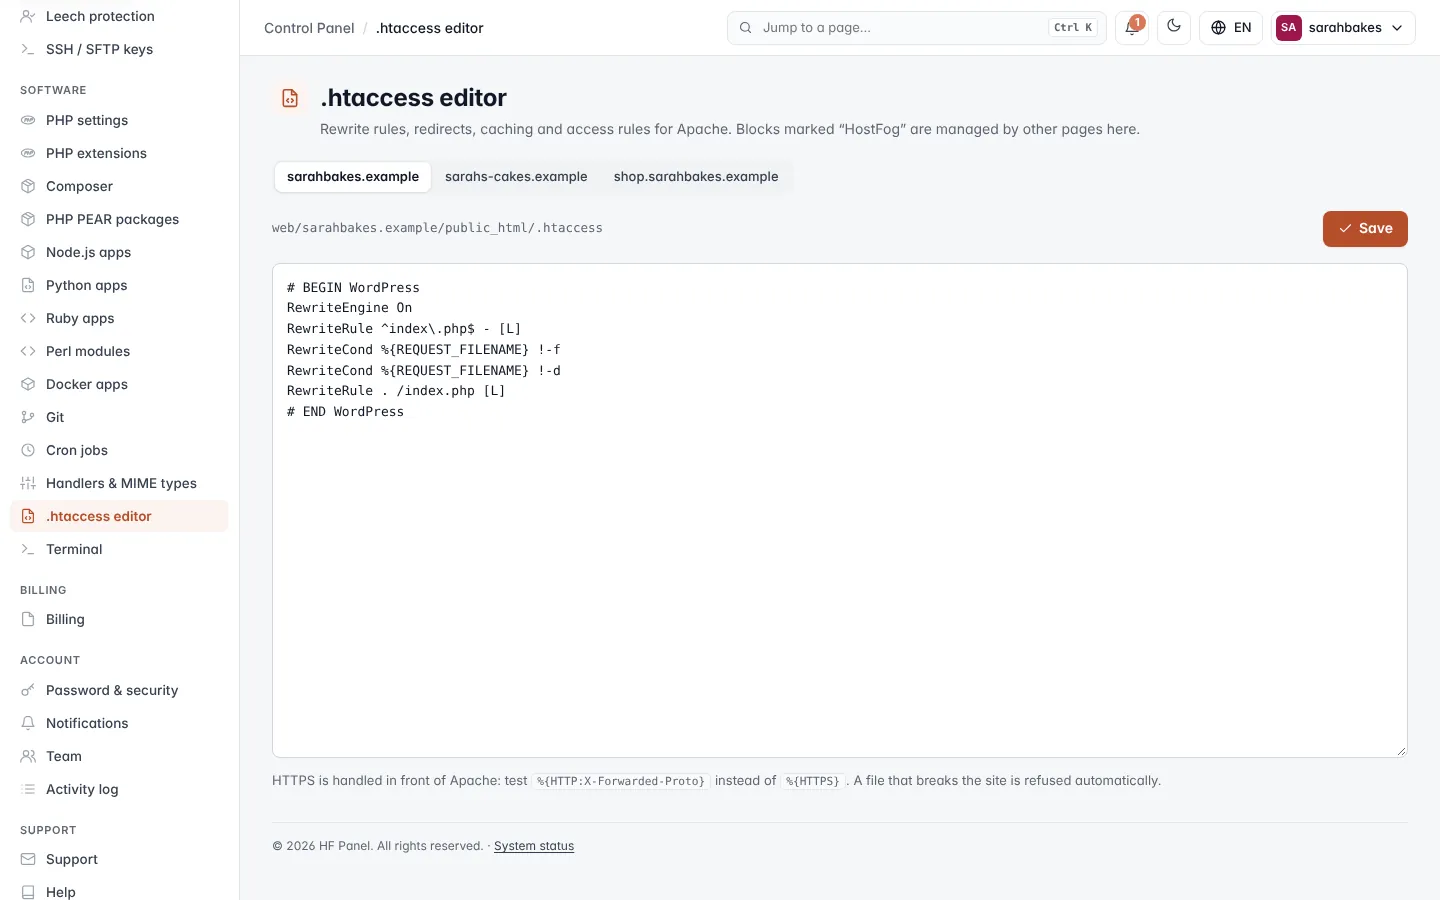Click the file path web/sarahbakes.example/public_html/.htaccess
The height and width of the screenshot is (900, 1440).
click(437, 228)
